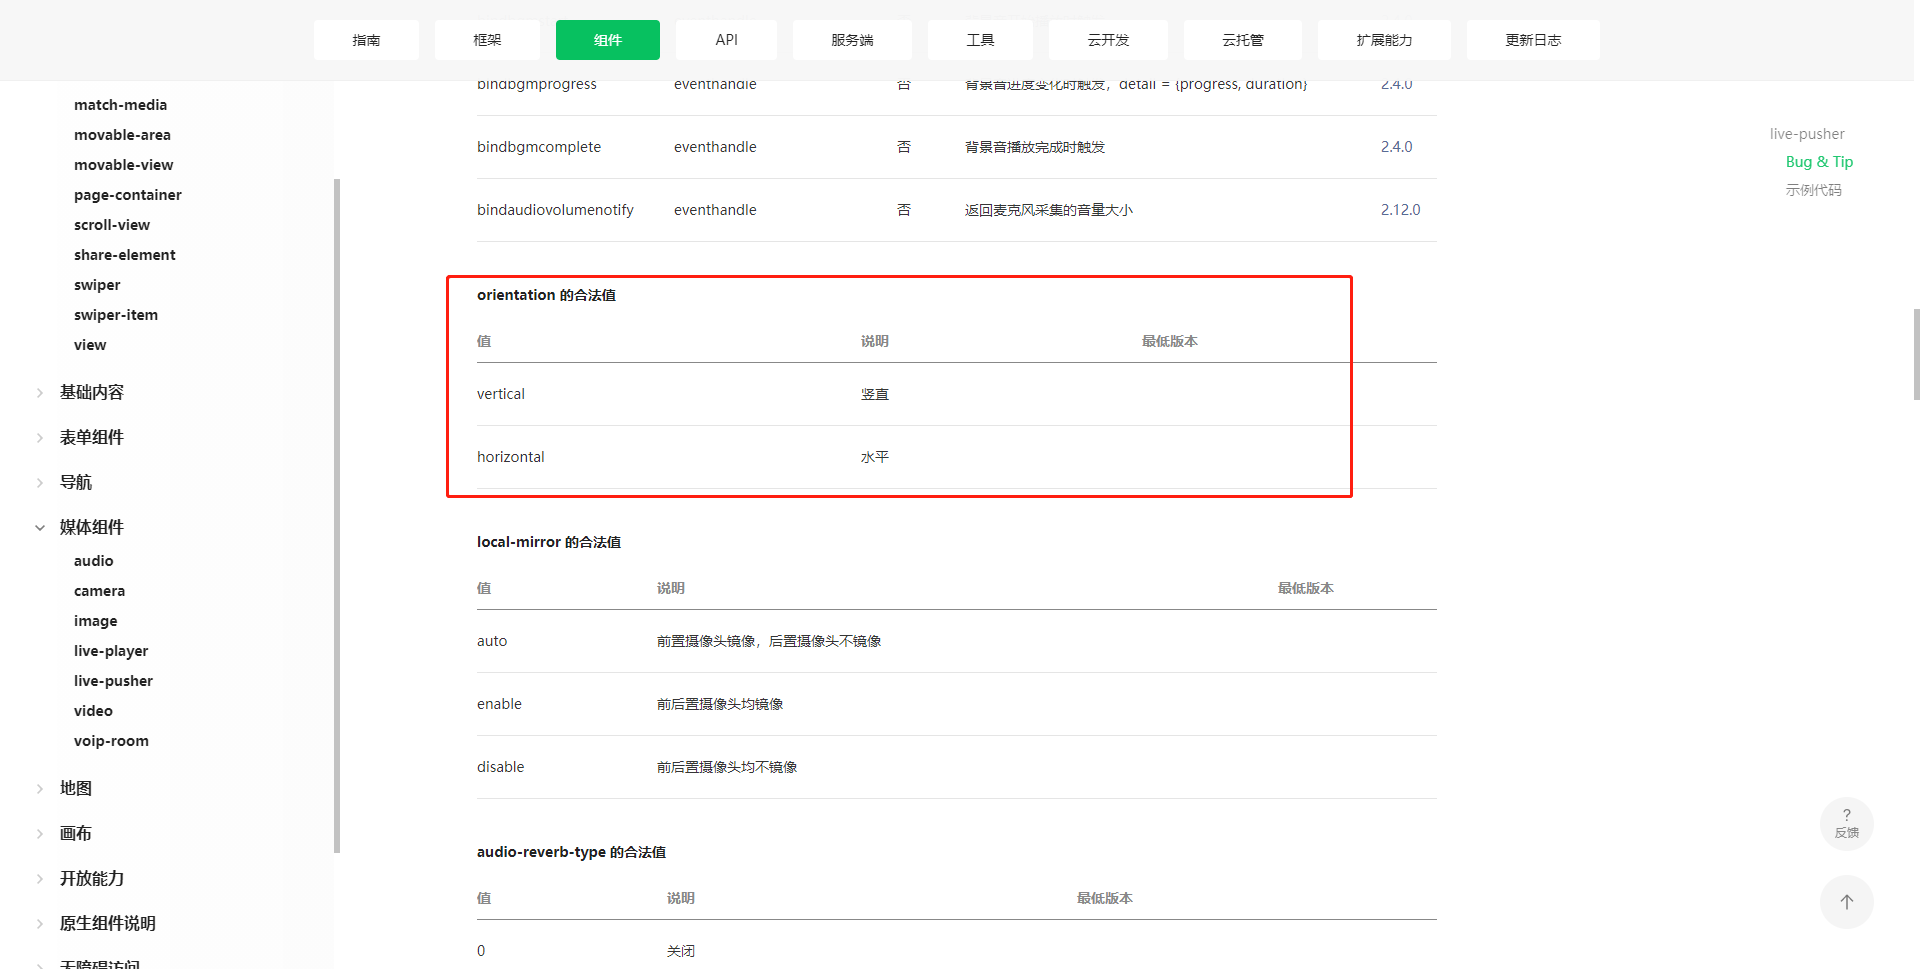Image resolution: width=1920 pixels, height=969 pixels.
Task: Click the bindbgmcomplete attribute name
Action: [539, 147]
